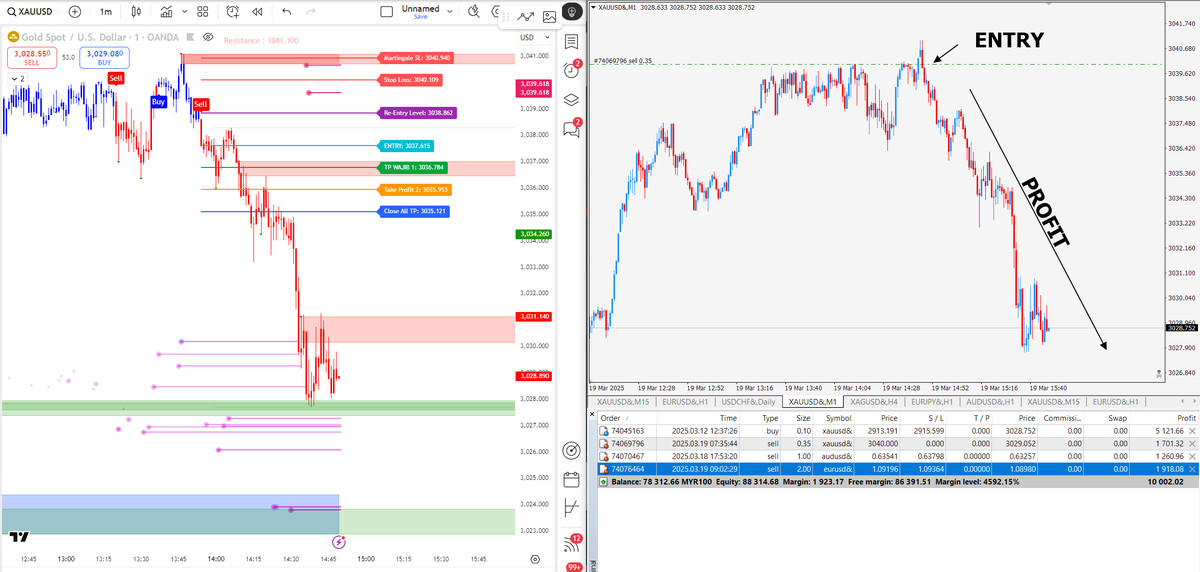The height and width of the screenshot is (572, 1200).
Task: Open the object tree layers icon
Action: [x=571, y=99]
